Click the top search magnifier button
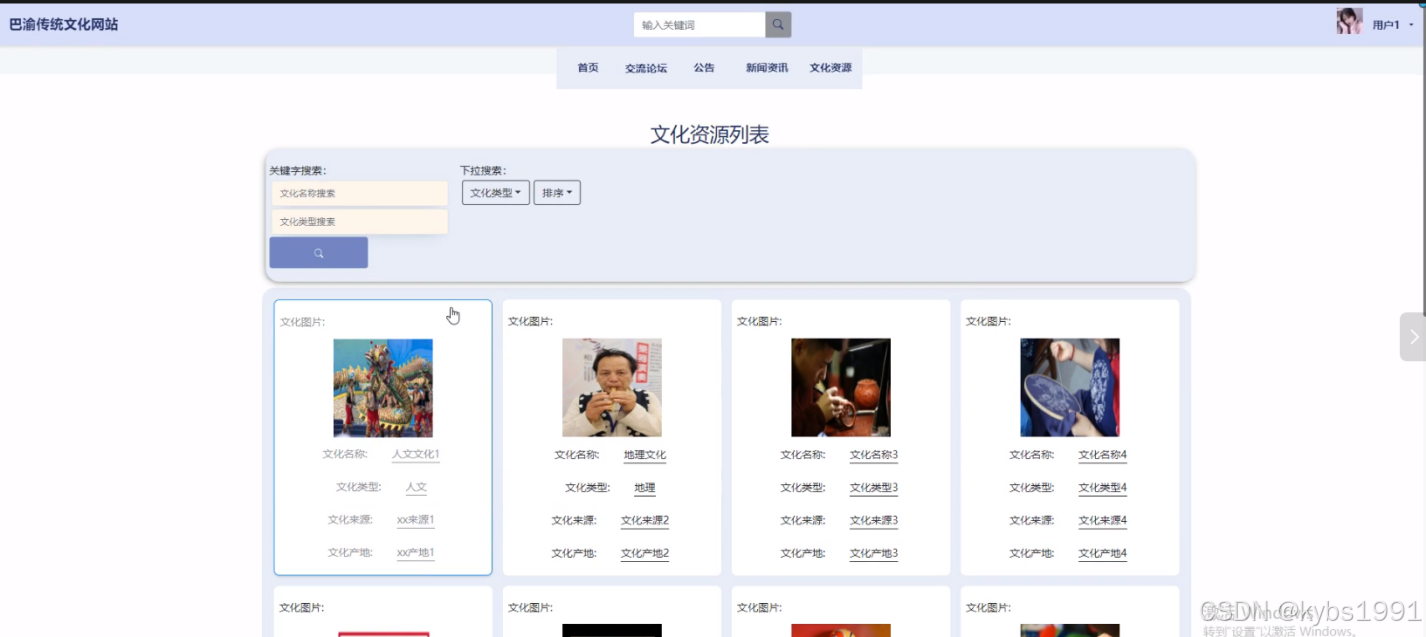 click(x=778, y=25)
